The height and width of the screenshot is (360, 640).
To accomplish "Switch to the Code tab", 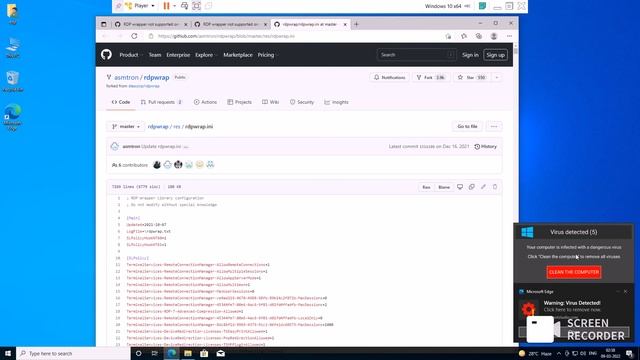I will tap(121, 102).
